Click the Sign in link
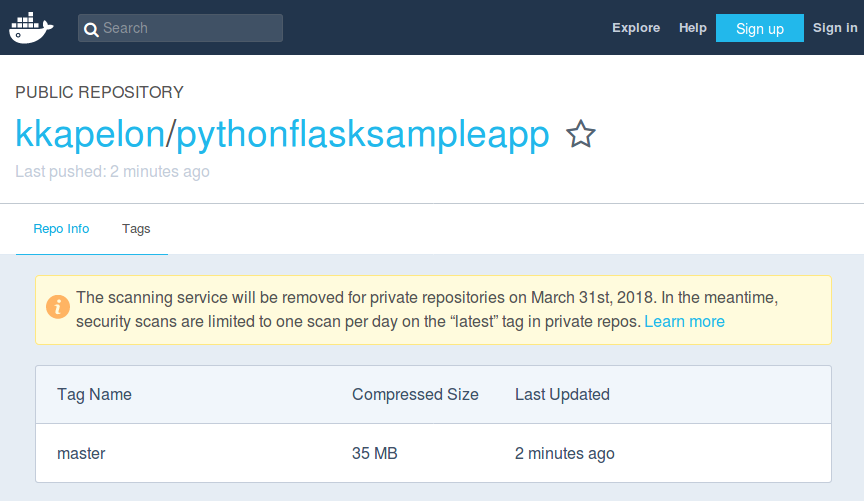Image resolution: width=864 pixels, height=501 pixels. click(x=835, y=28)
